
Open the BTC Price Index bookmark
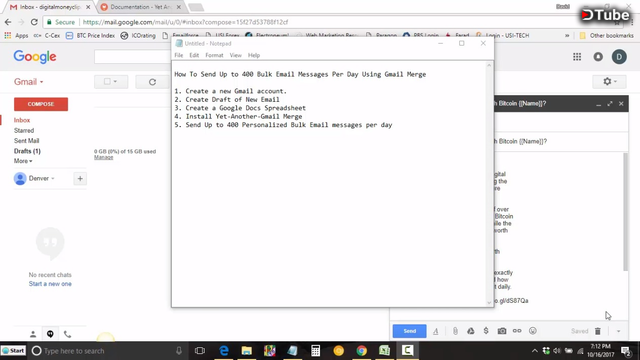pyautogui.click(x=90, y=36)
